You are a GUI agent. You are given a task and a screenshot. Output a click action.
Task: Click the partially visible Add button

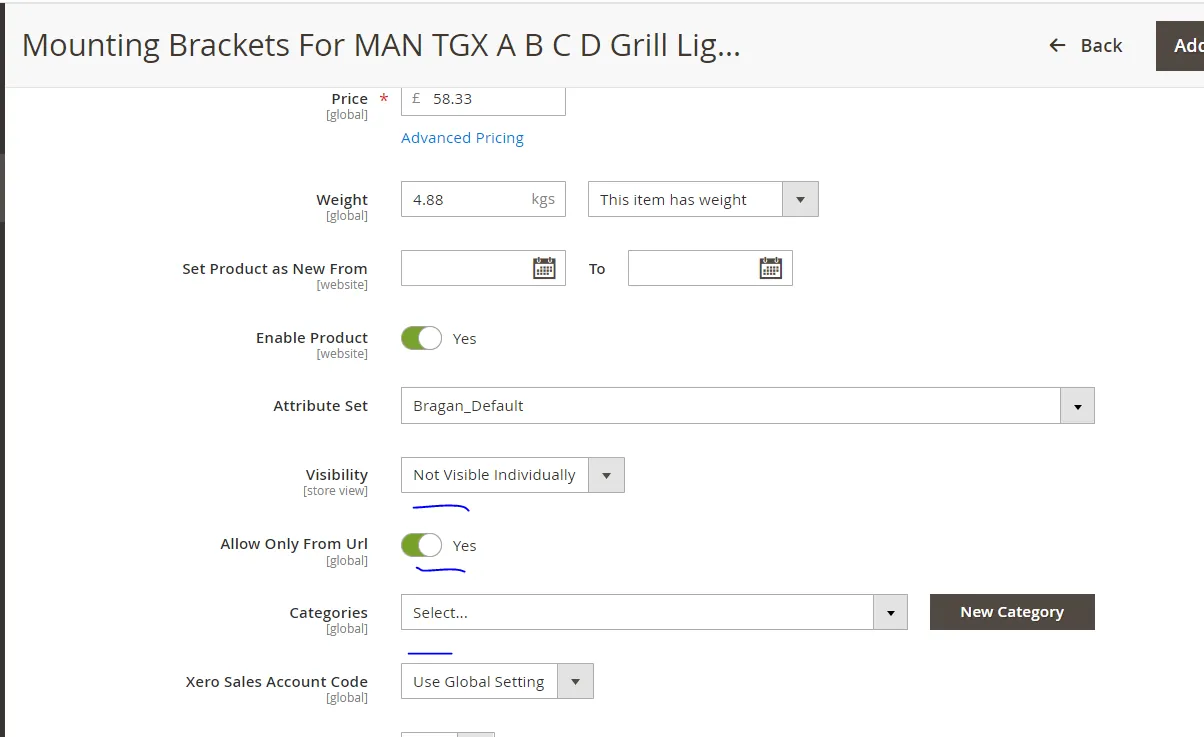click(x=1180, y=46)
